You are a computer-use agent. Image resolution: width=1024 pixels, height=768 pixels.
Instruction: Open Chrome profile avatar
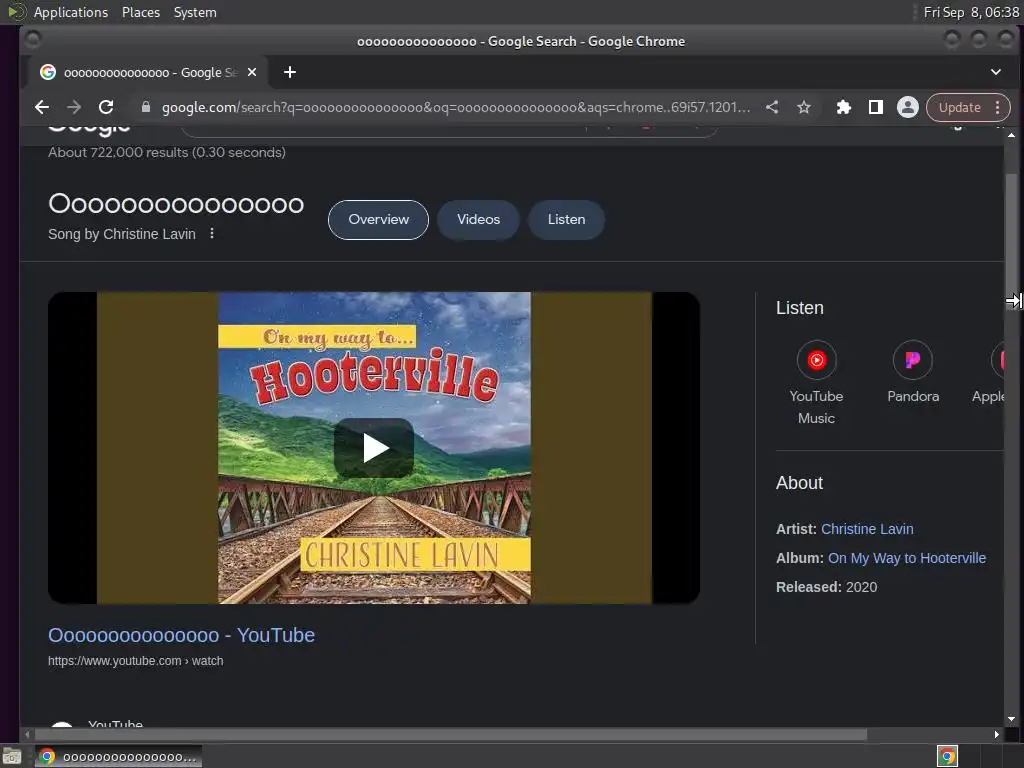(x=908, y=107)
